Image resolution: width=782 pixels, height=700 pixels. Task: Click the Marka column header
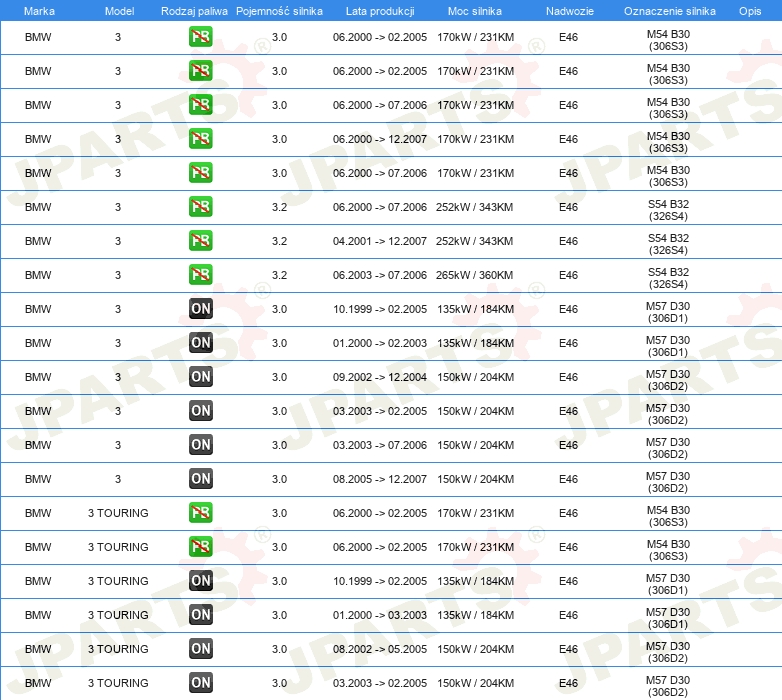39,11
